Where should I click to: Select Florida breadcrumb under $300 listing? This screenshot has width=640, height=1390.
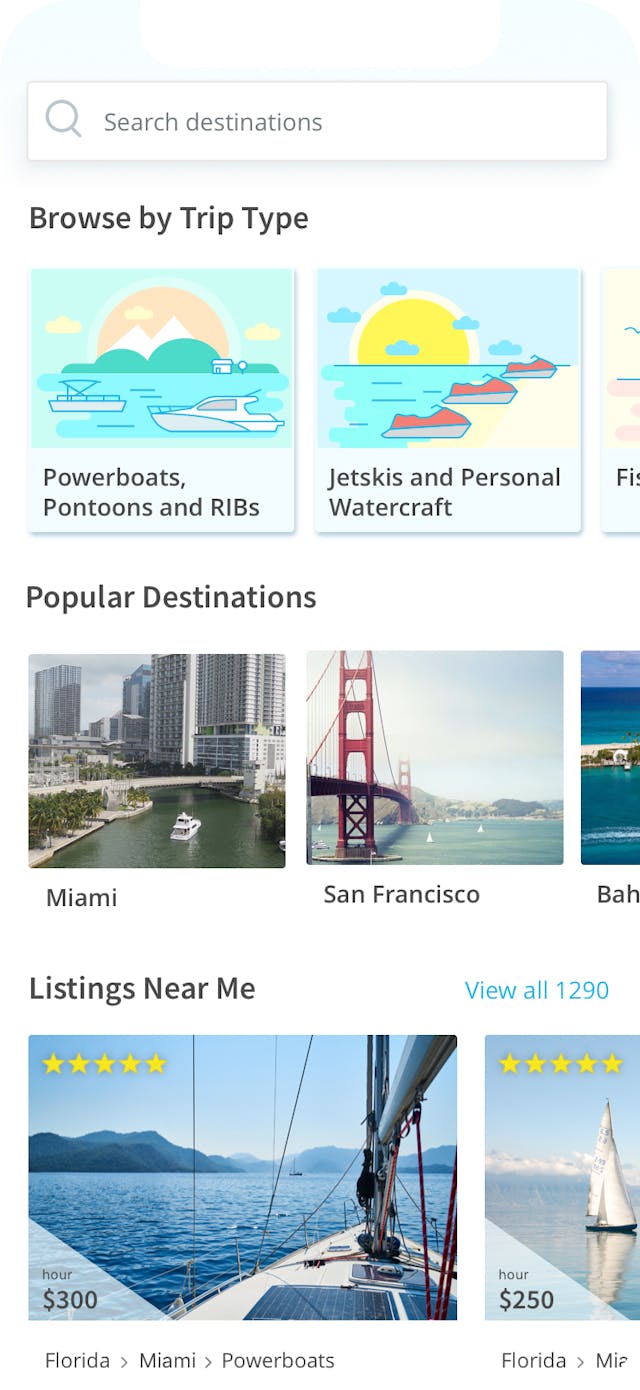coord(77,1360)
